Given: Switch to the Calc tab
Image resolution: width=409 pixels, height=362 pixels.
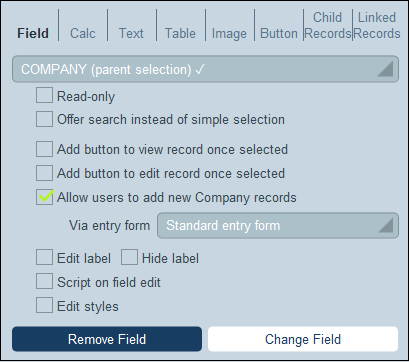Looking at the screenshot, I should click(83, 33).
